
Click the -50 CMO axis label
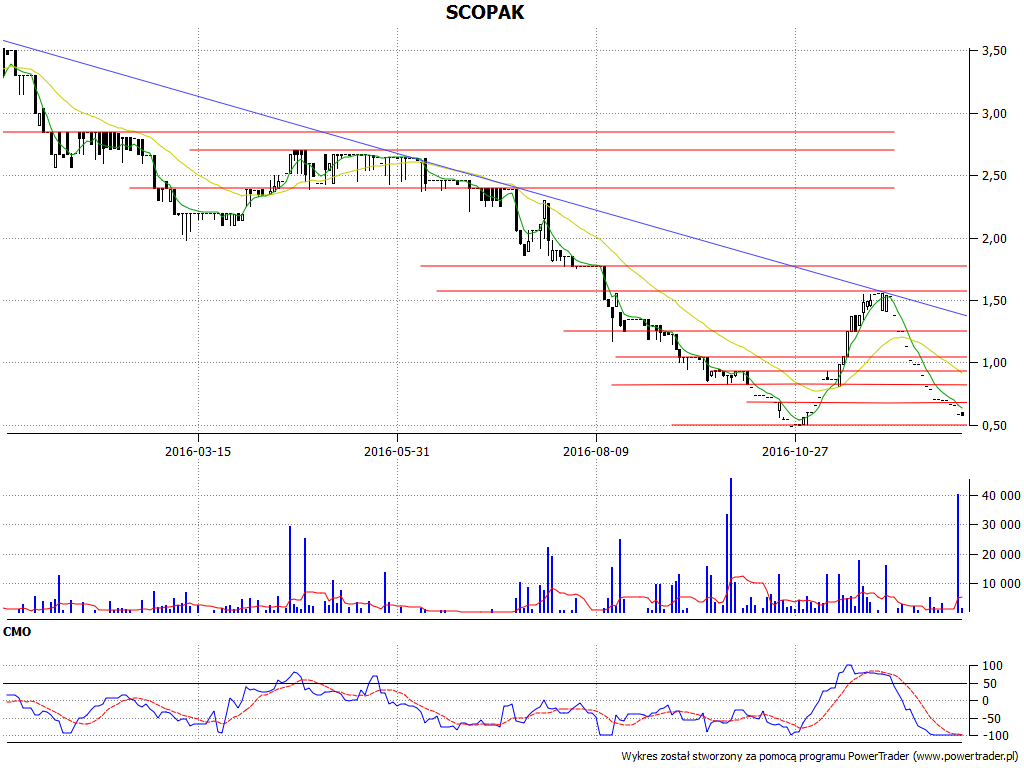point(991,719)
